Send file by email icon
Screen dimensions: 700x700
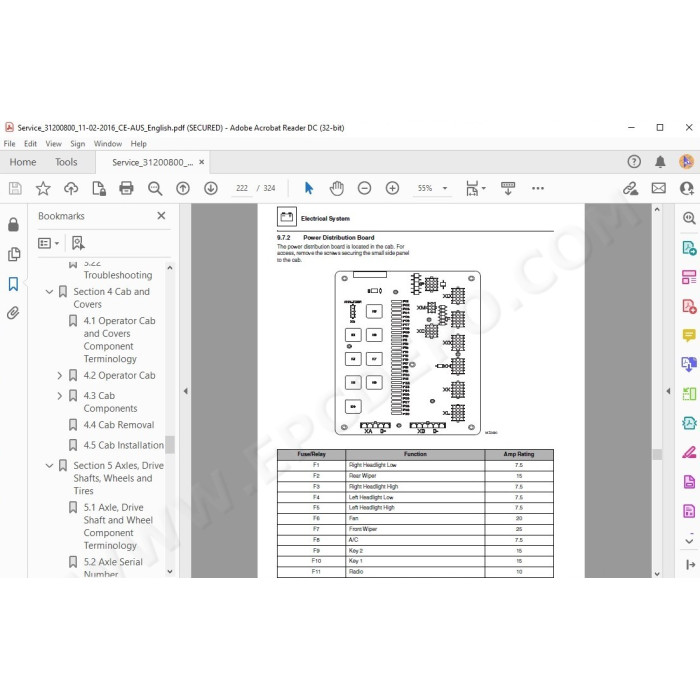coord(658,188)
